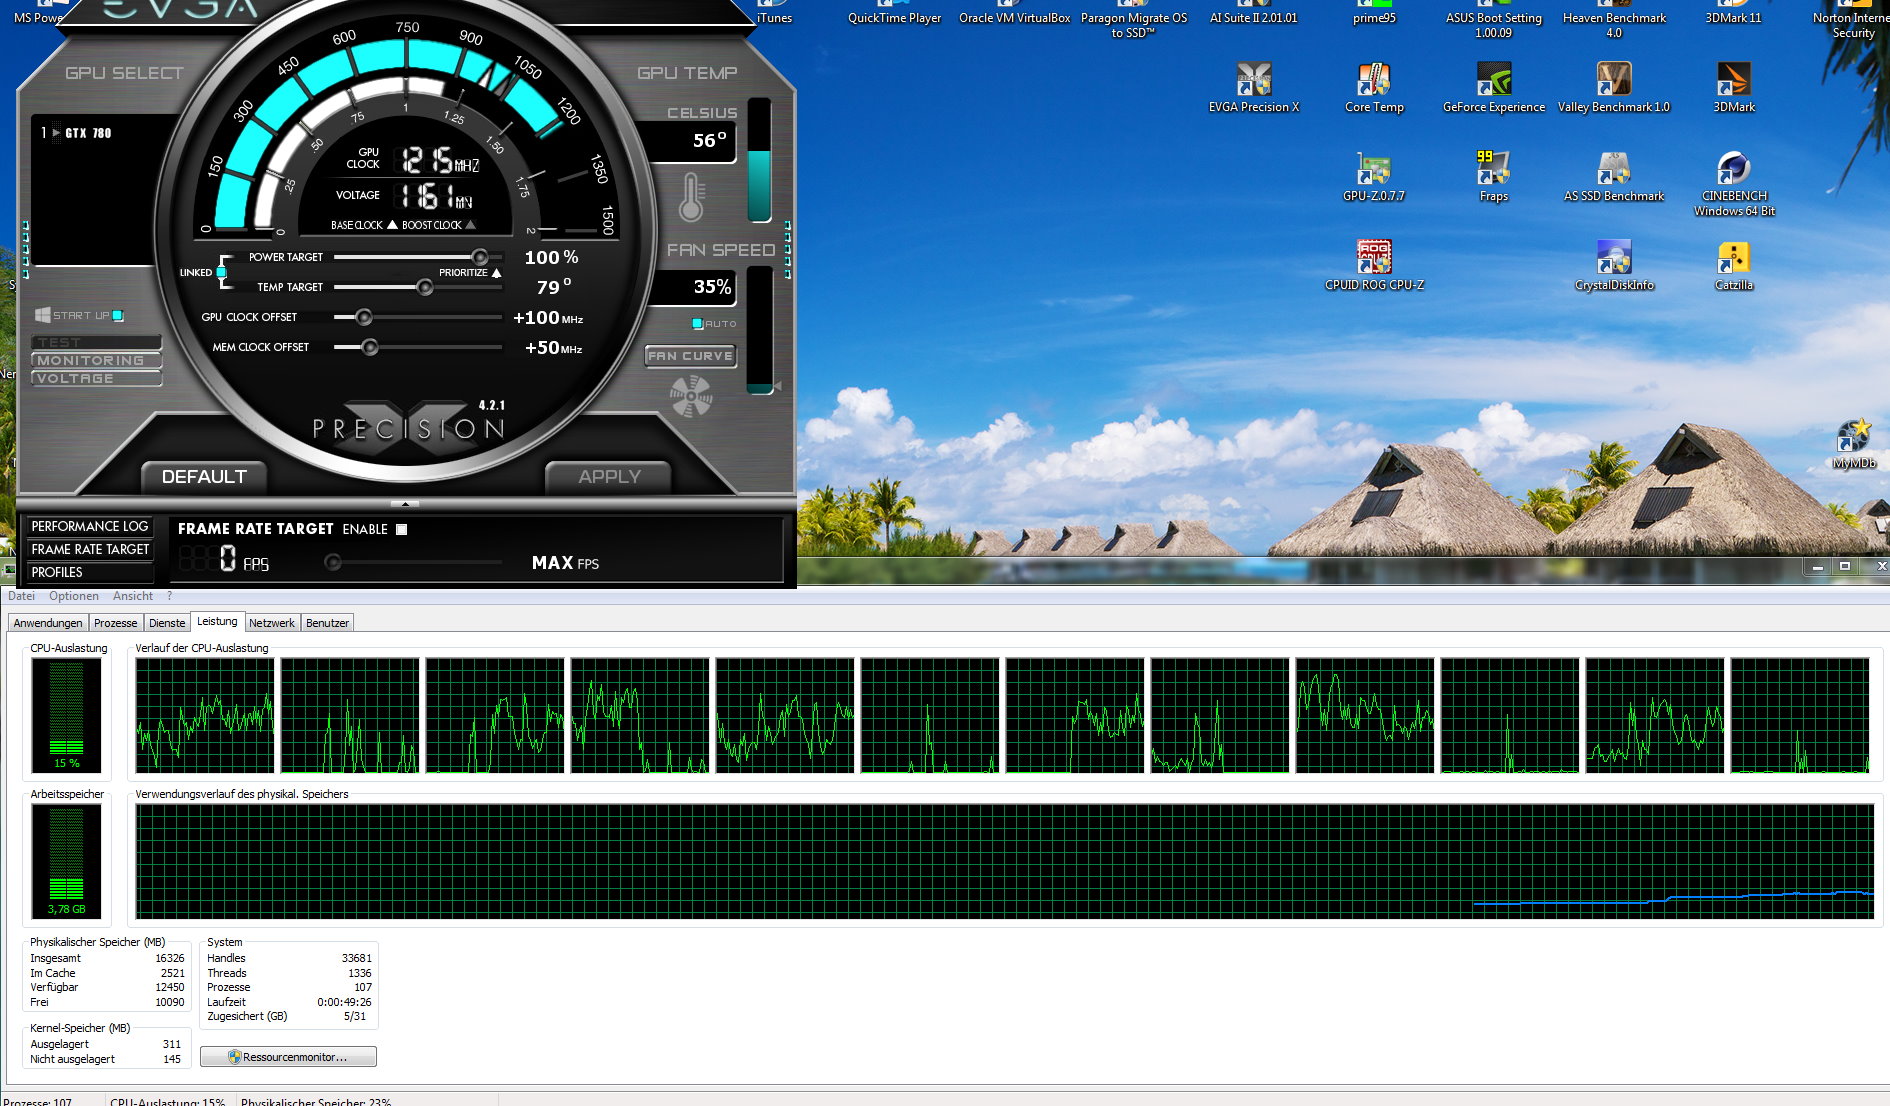Launch ASUS Boot Setting 1.00.09 shortcut

[1493, 20]
